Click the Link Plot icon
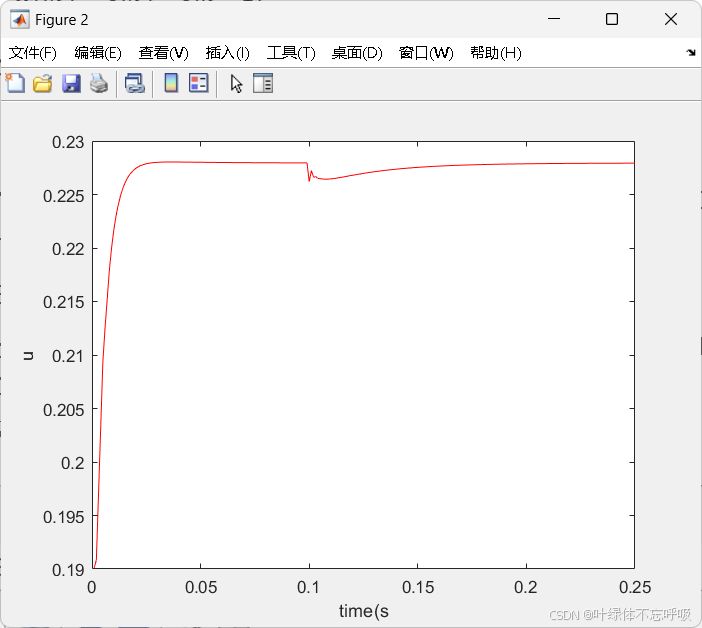Screen dimensions: 702x628 point(135,84)
